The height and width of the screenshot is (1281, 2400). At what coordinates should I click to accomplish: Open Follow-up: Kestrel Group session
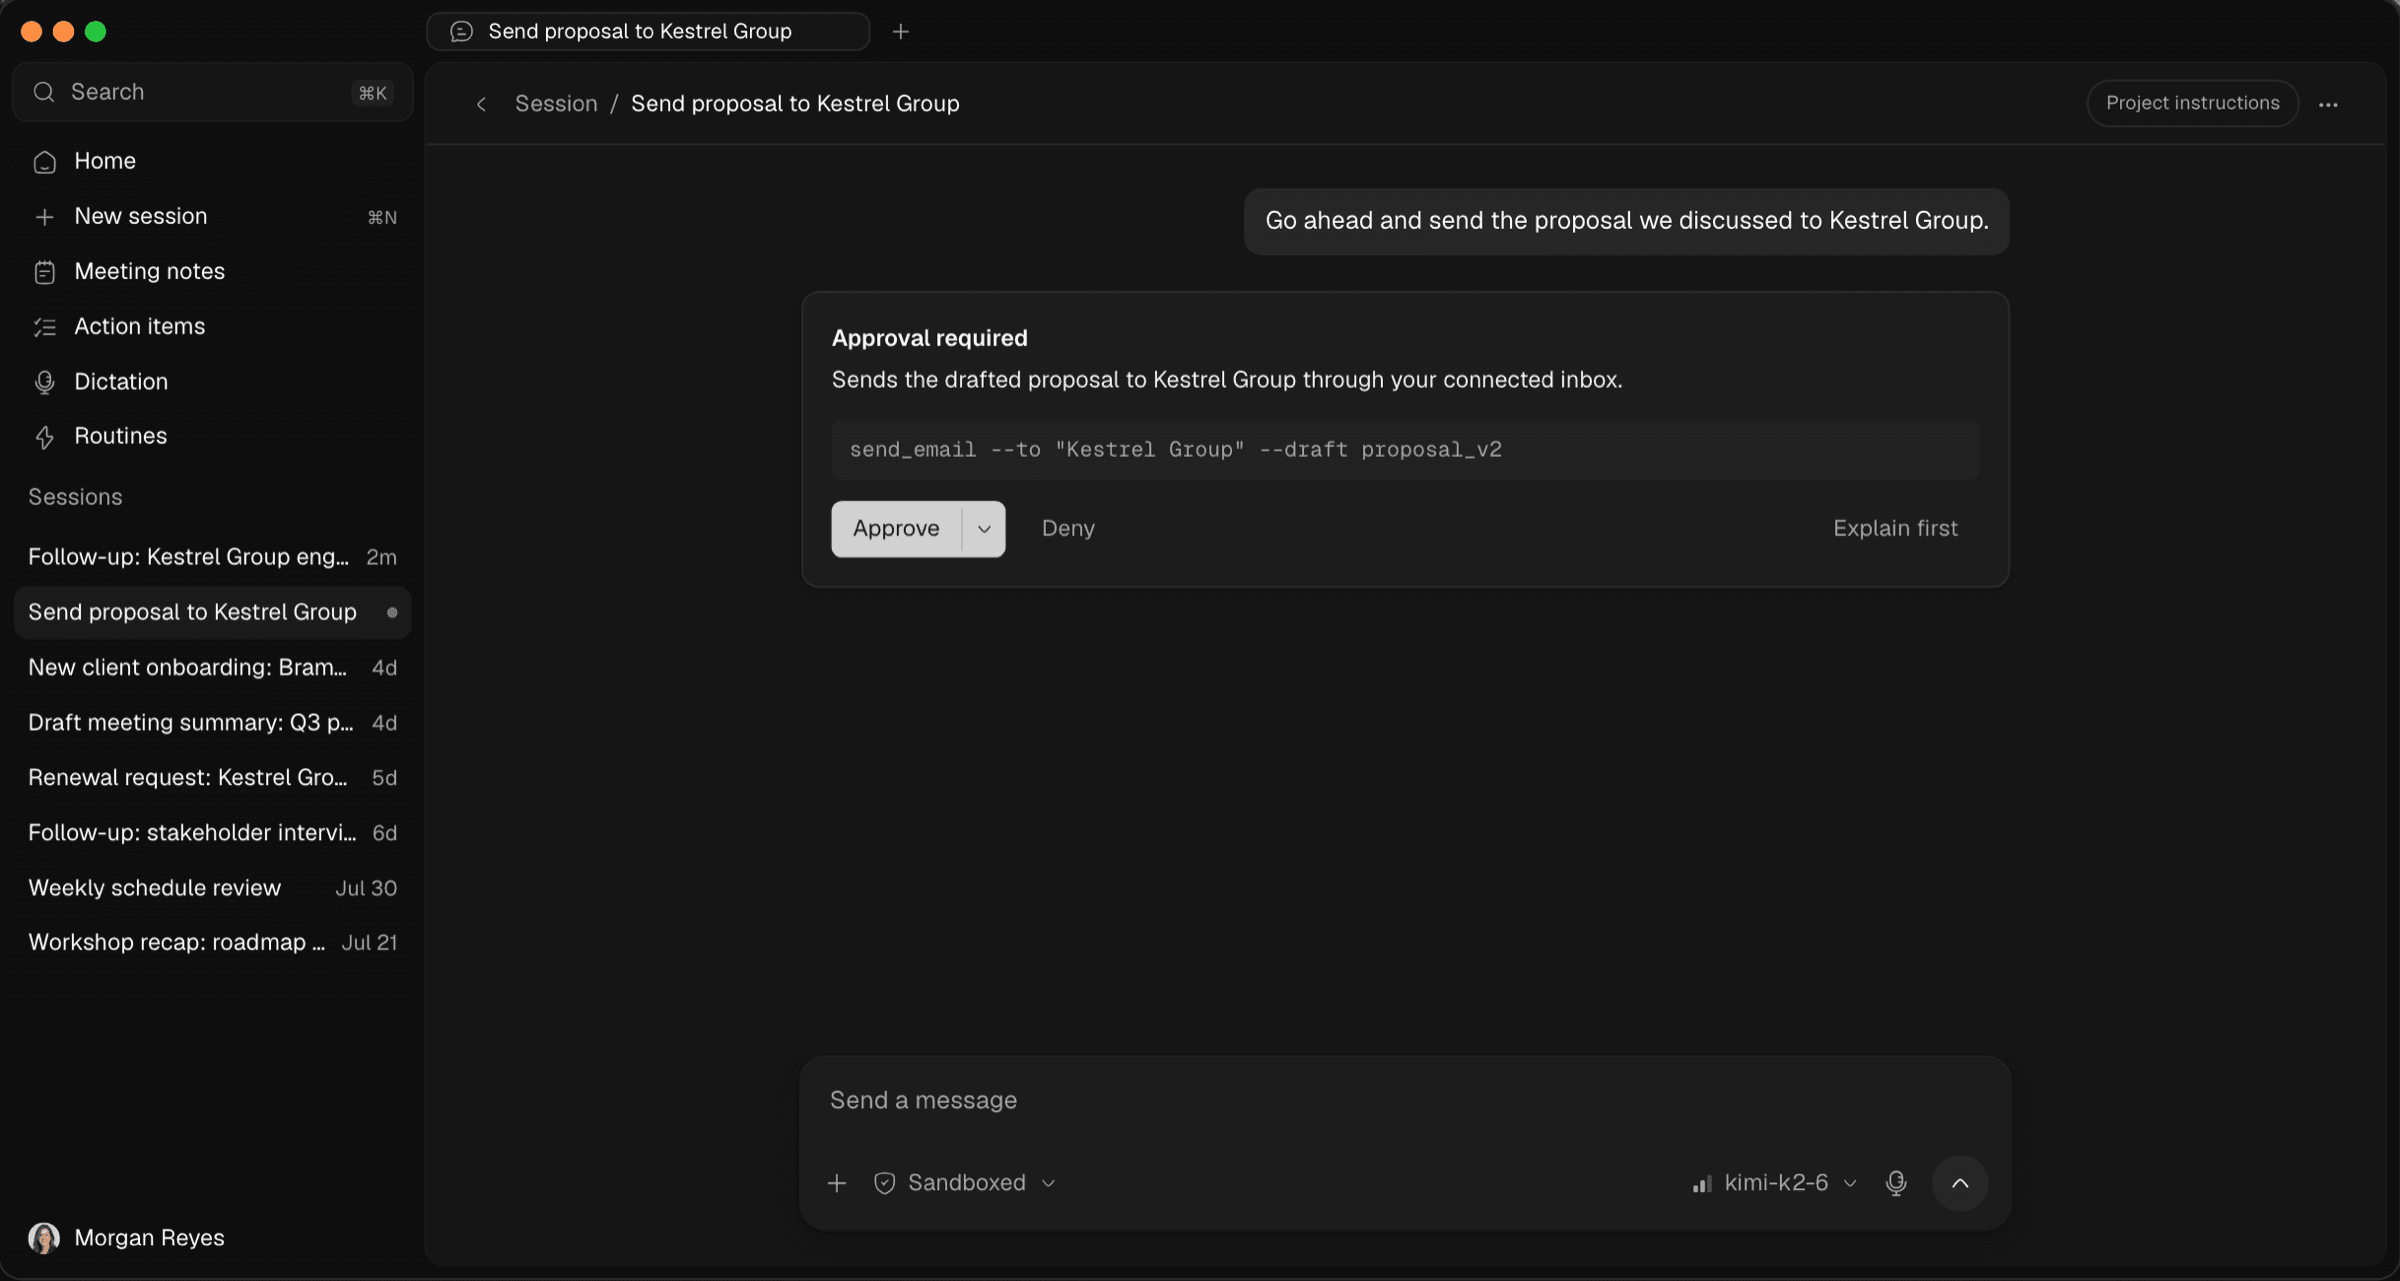(x=212, y=557)
